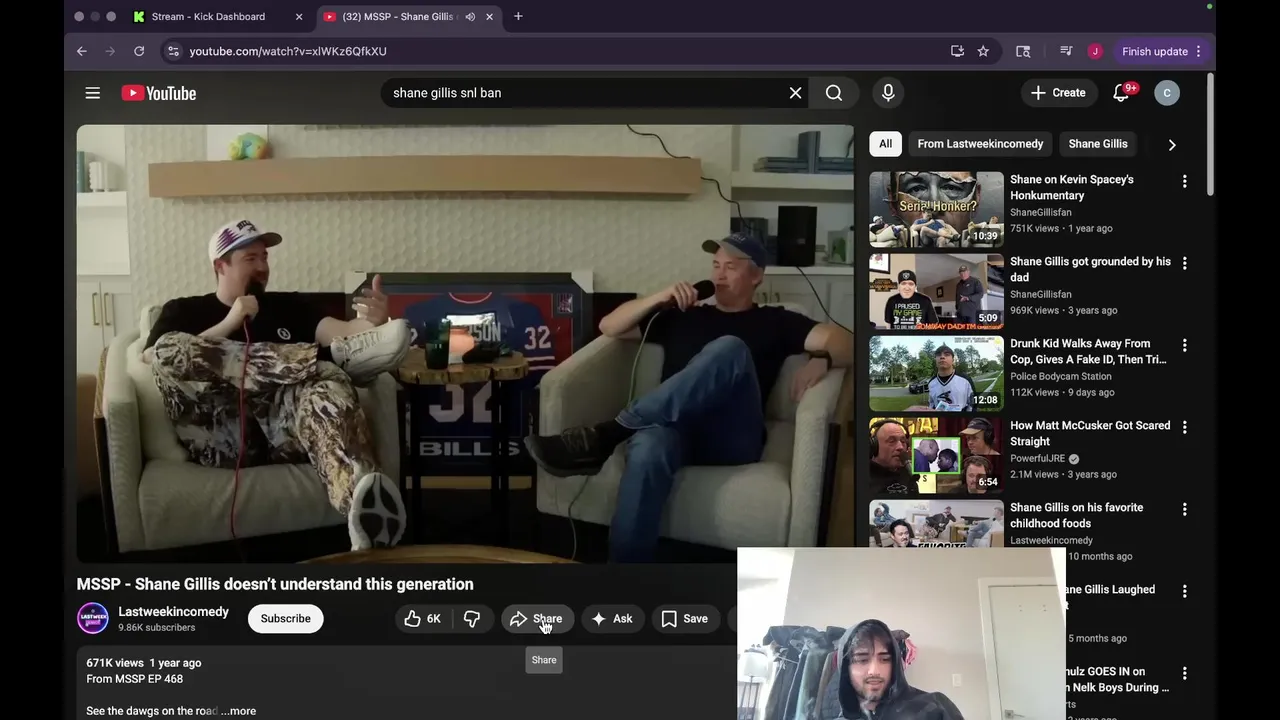Viewport: 1280px width, 720px height.
Task: Open Shane on Kevin Spacey's Honkumentary thumbnail
Action: [936, 209]
